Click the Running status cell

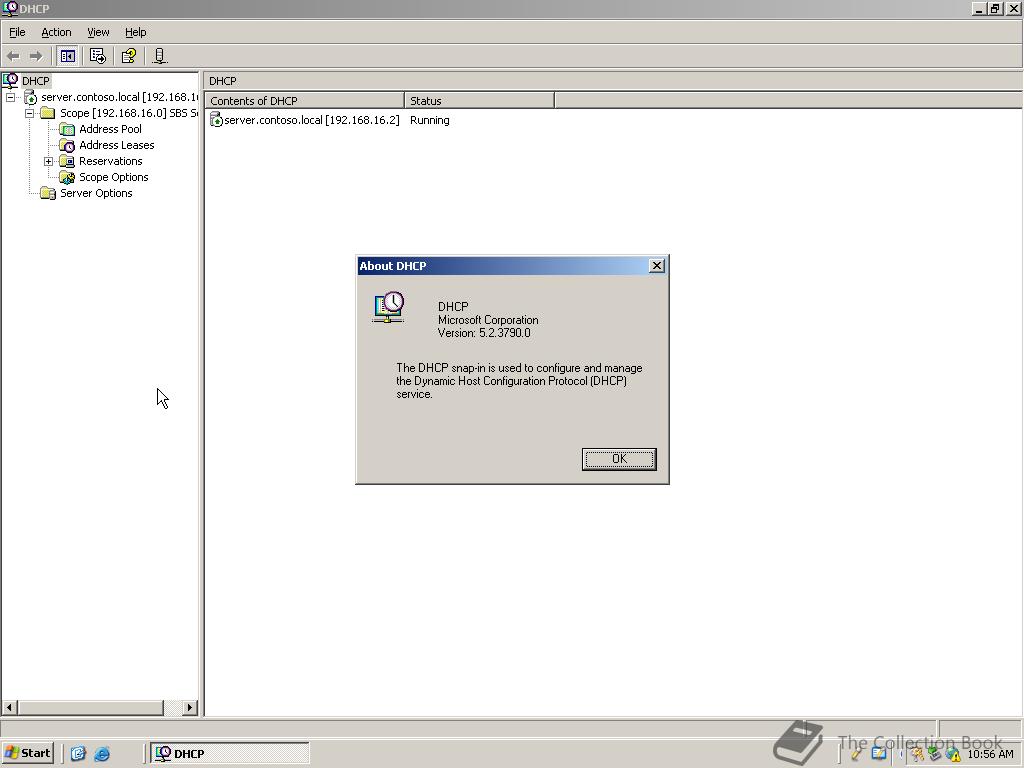click(430, 120)
